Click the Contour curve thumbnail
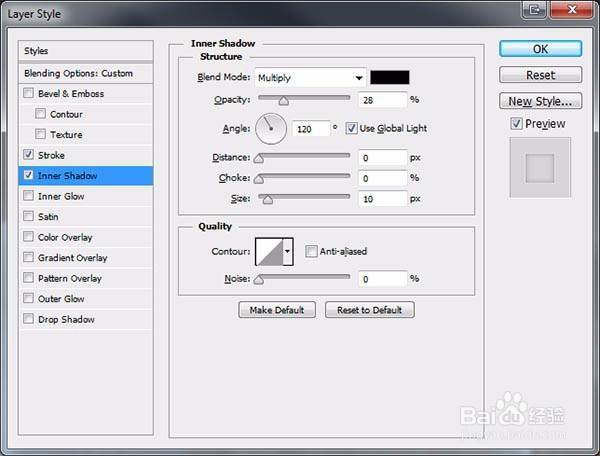This screenshot has width=600, height=456. tap(269, 251)
